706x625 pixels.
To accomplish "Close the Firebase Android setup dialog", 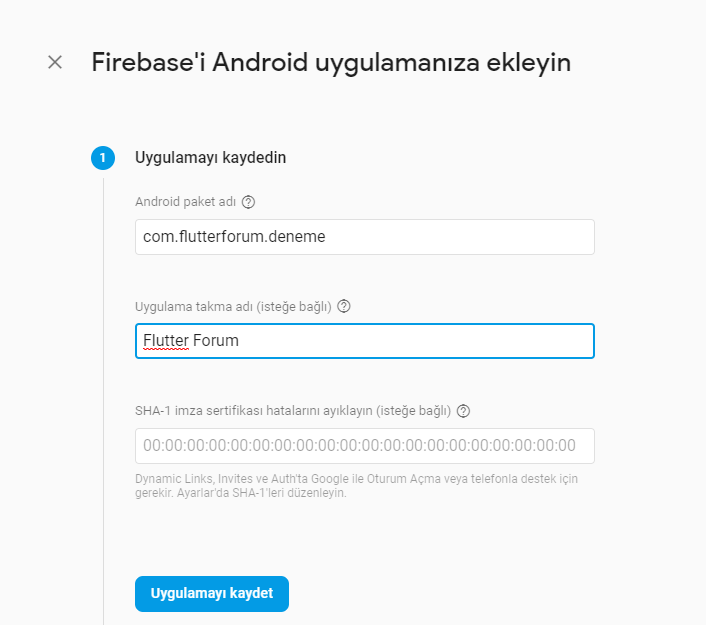I will [55, 62].
